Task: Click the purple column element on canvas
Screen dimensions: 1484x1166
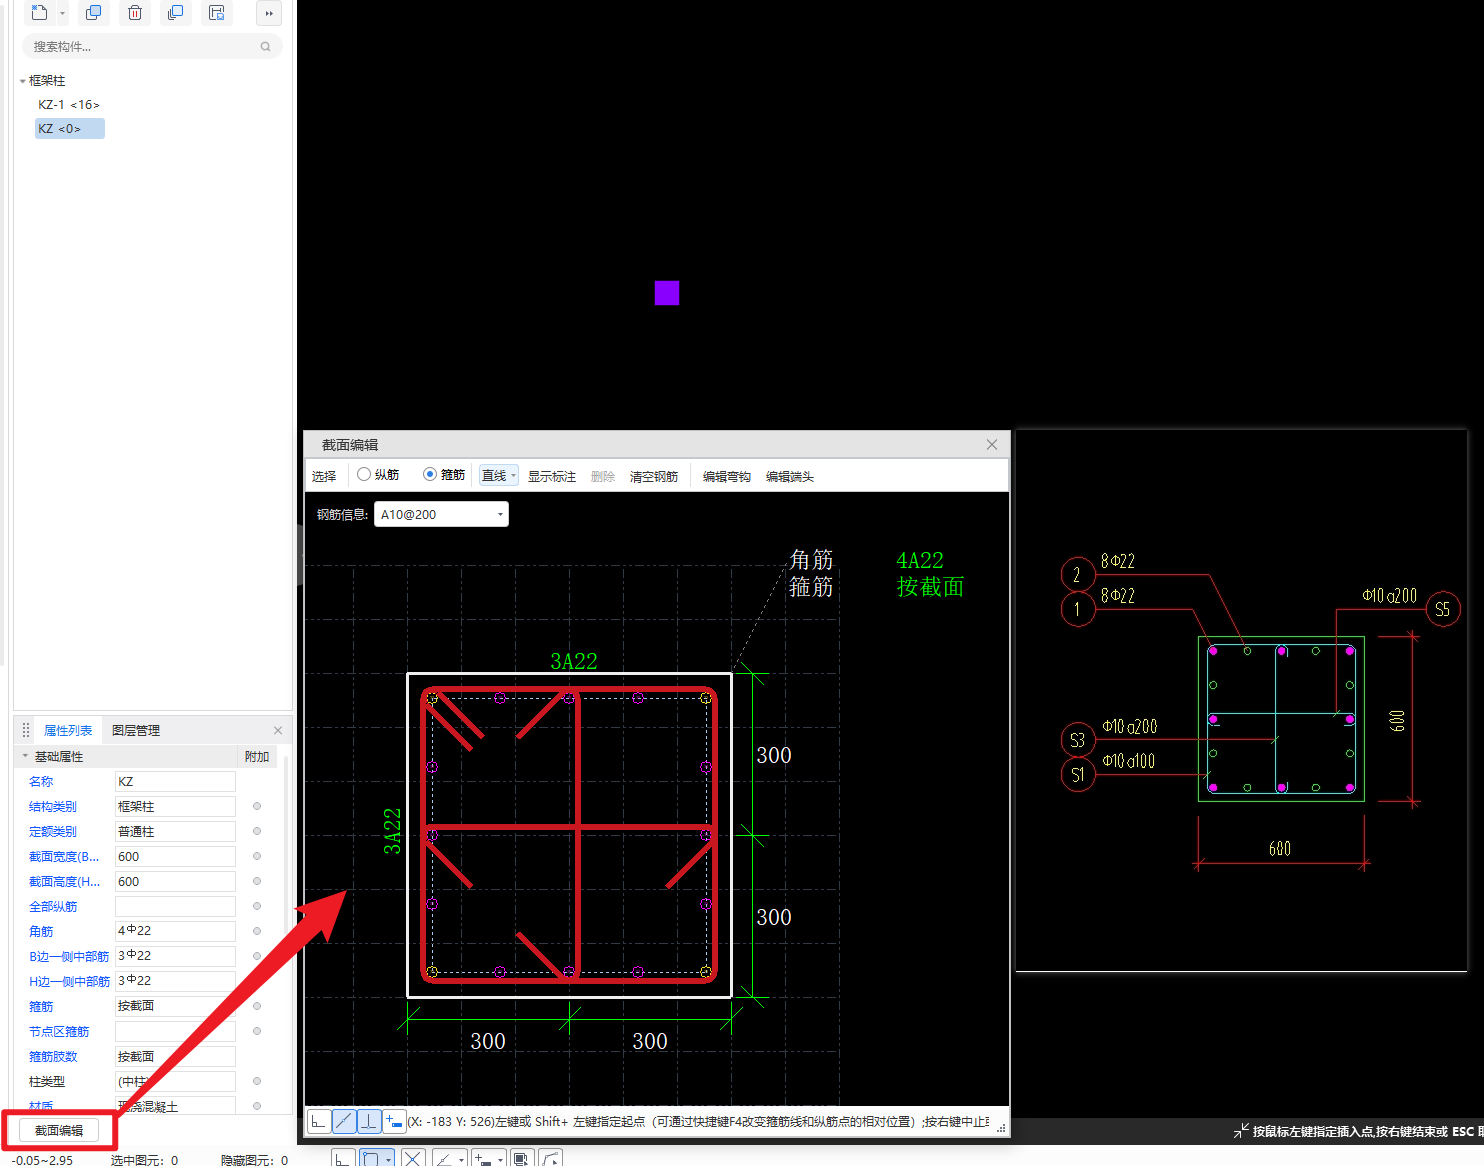Action: [667, 293]
